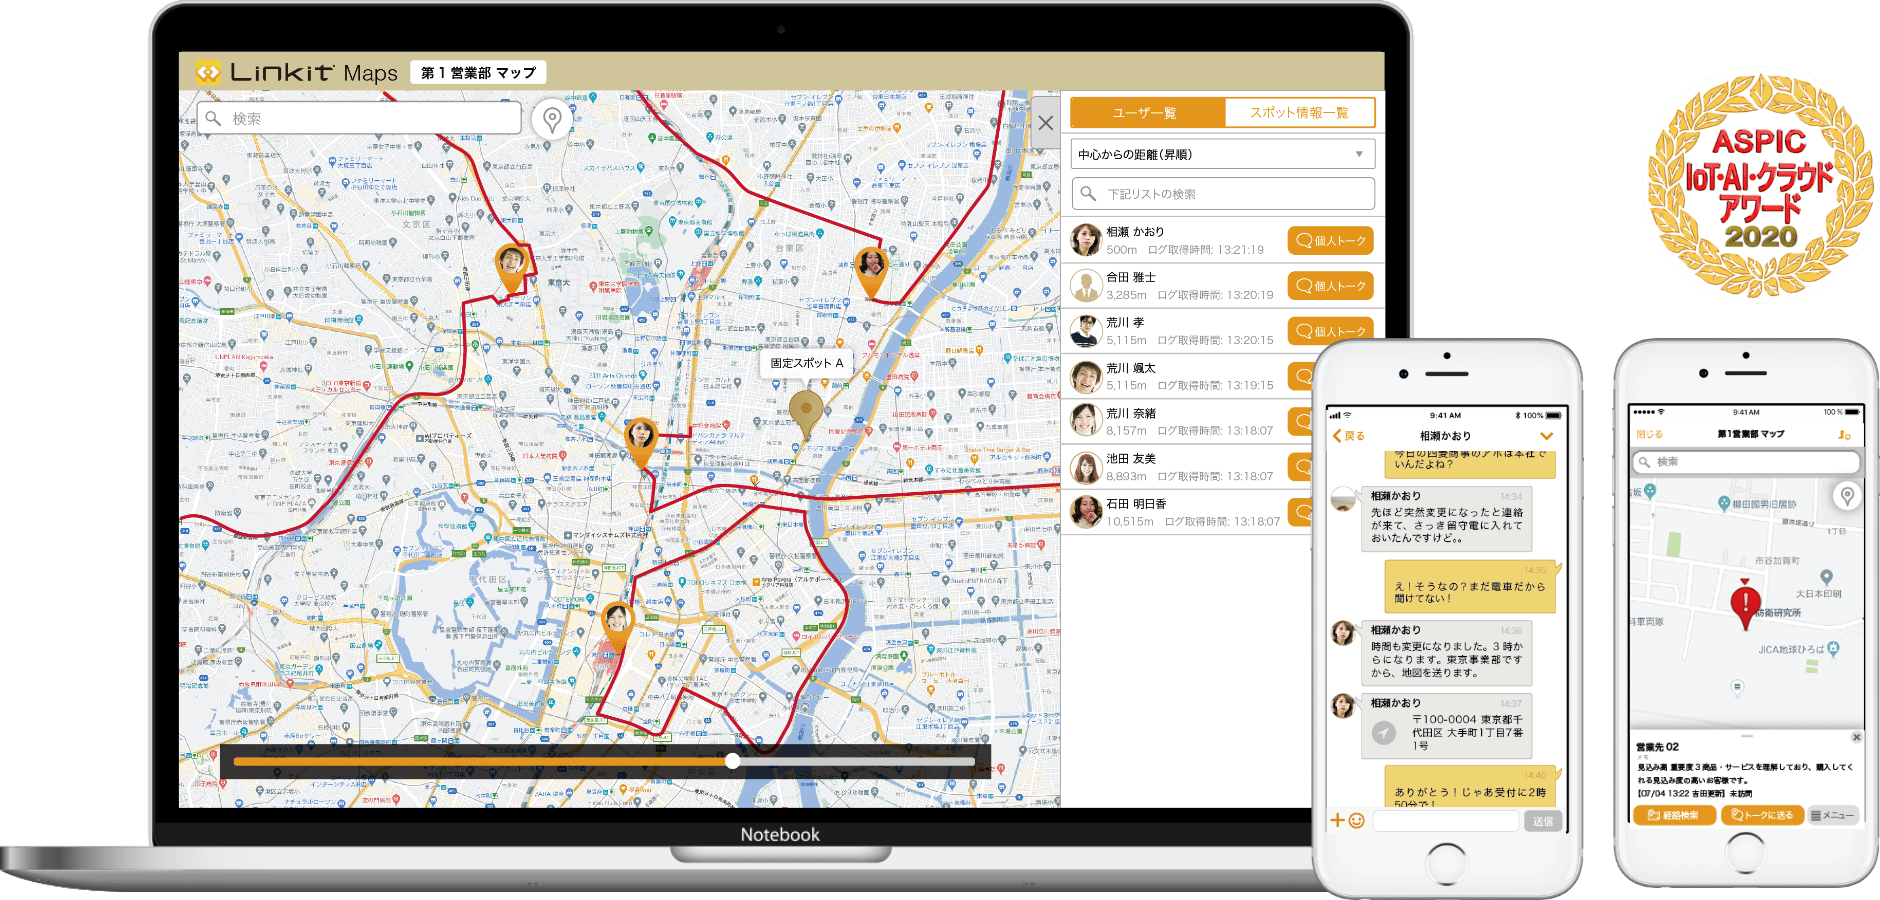1880x900 pixels.
Task: Tap the 送信 button to send the chat message
Action: click(1543, 820)
